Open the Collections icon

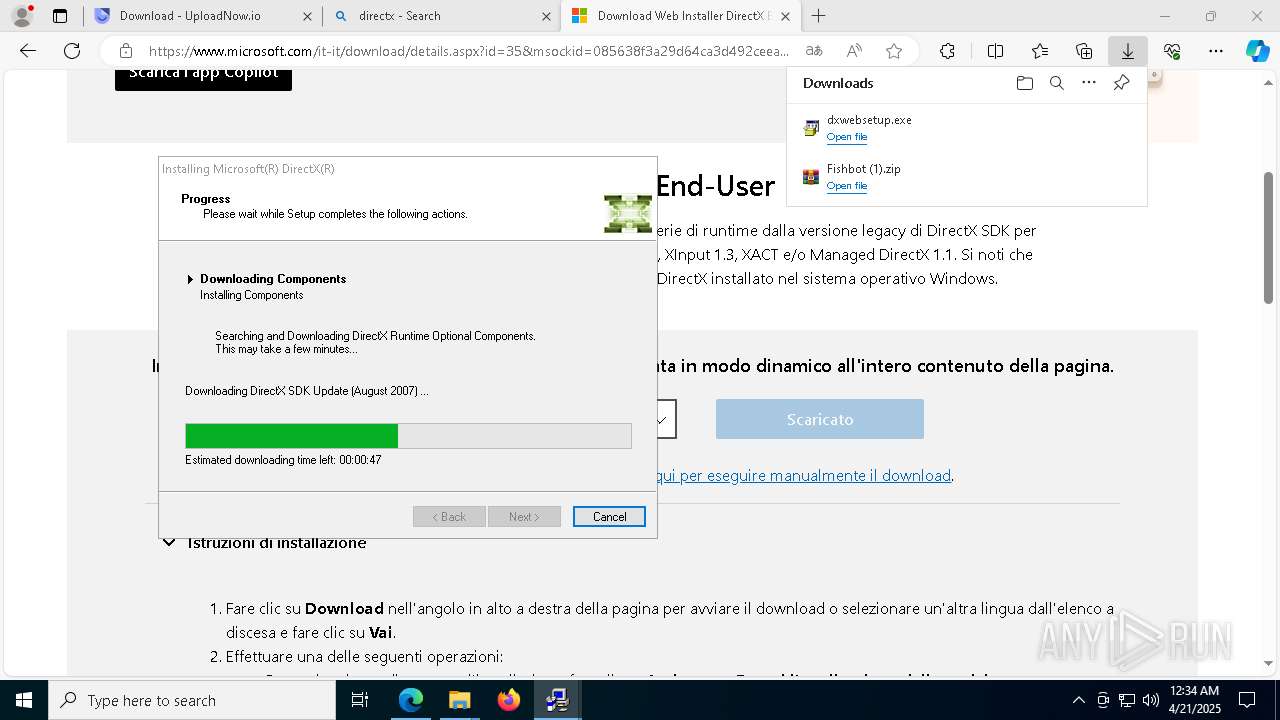[x=1084, y=51]
